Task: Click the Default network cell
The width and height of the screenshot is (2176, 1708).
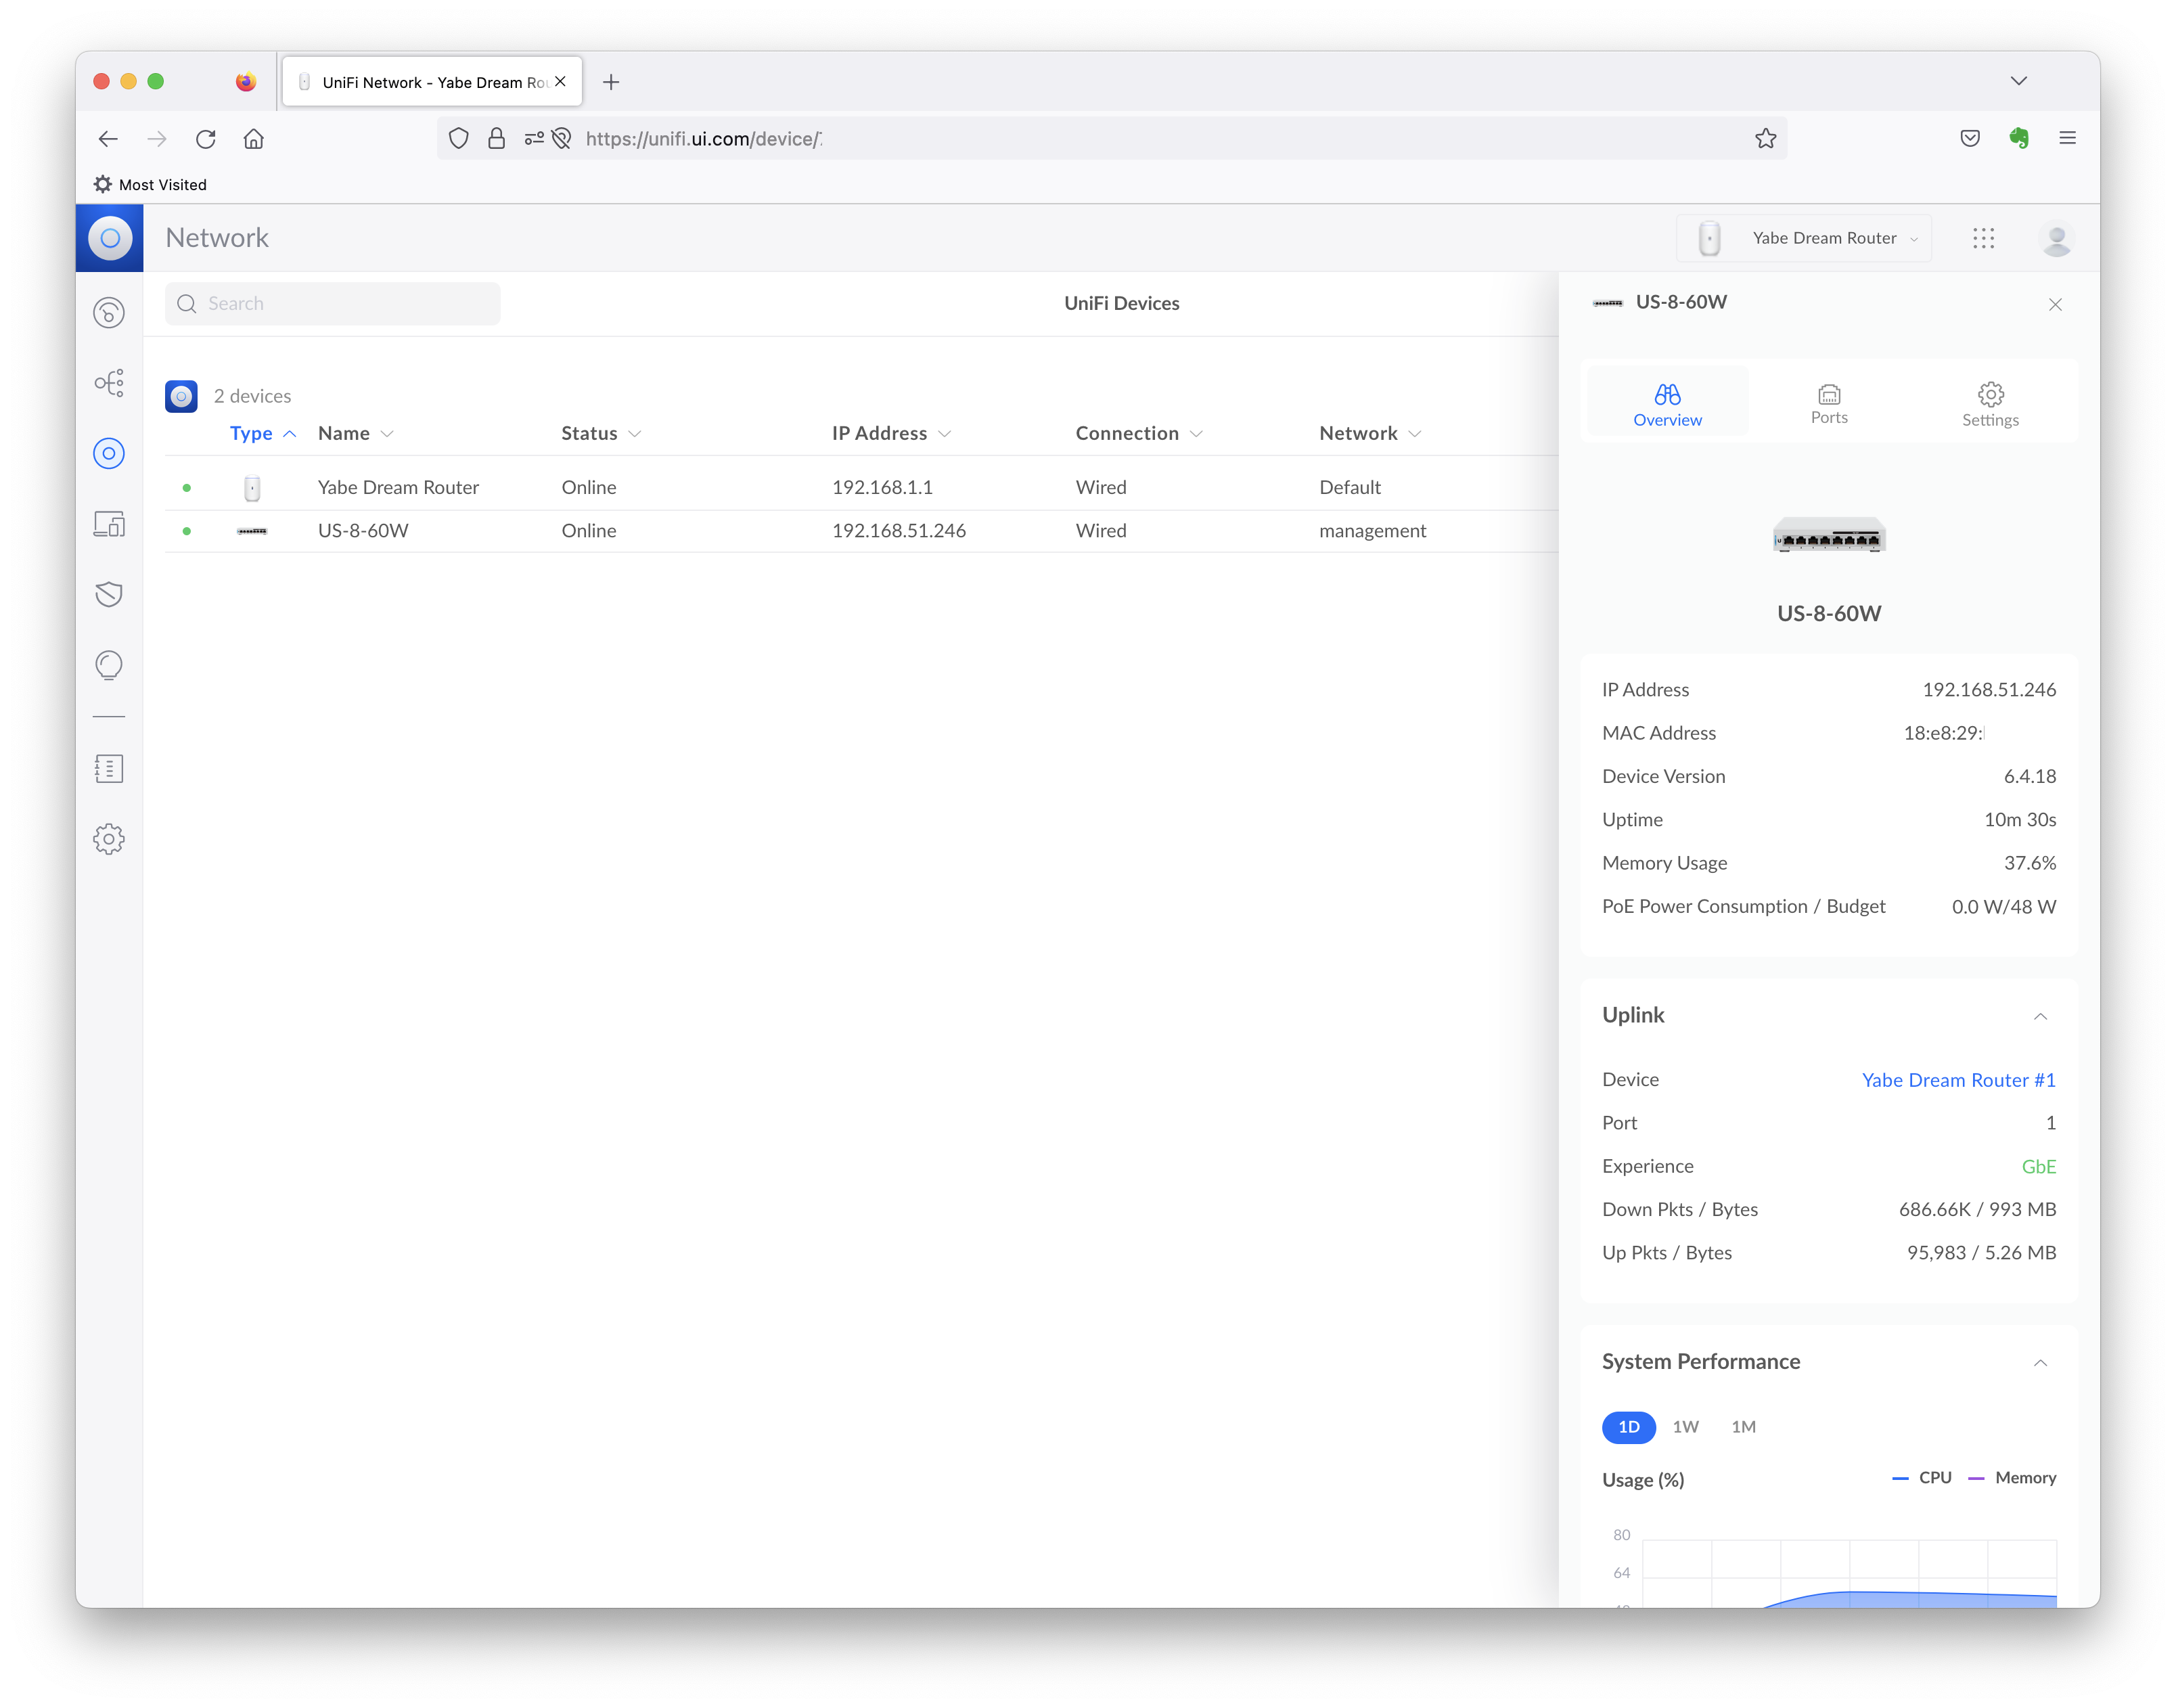Action: (1350, 487)
